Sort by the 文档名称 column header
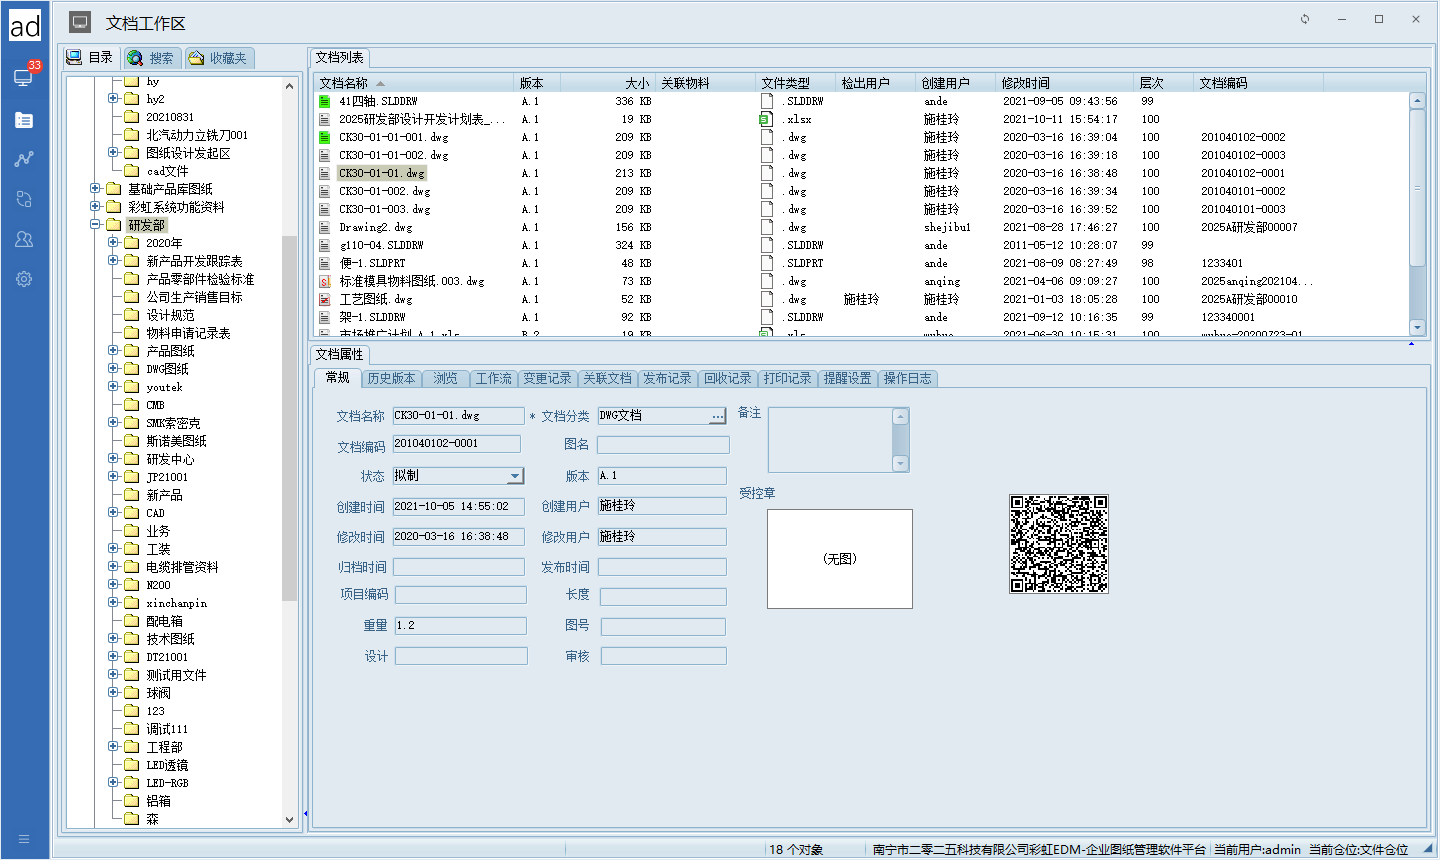 [x=414, y=83]
